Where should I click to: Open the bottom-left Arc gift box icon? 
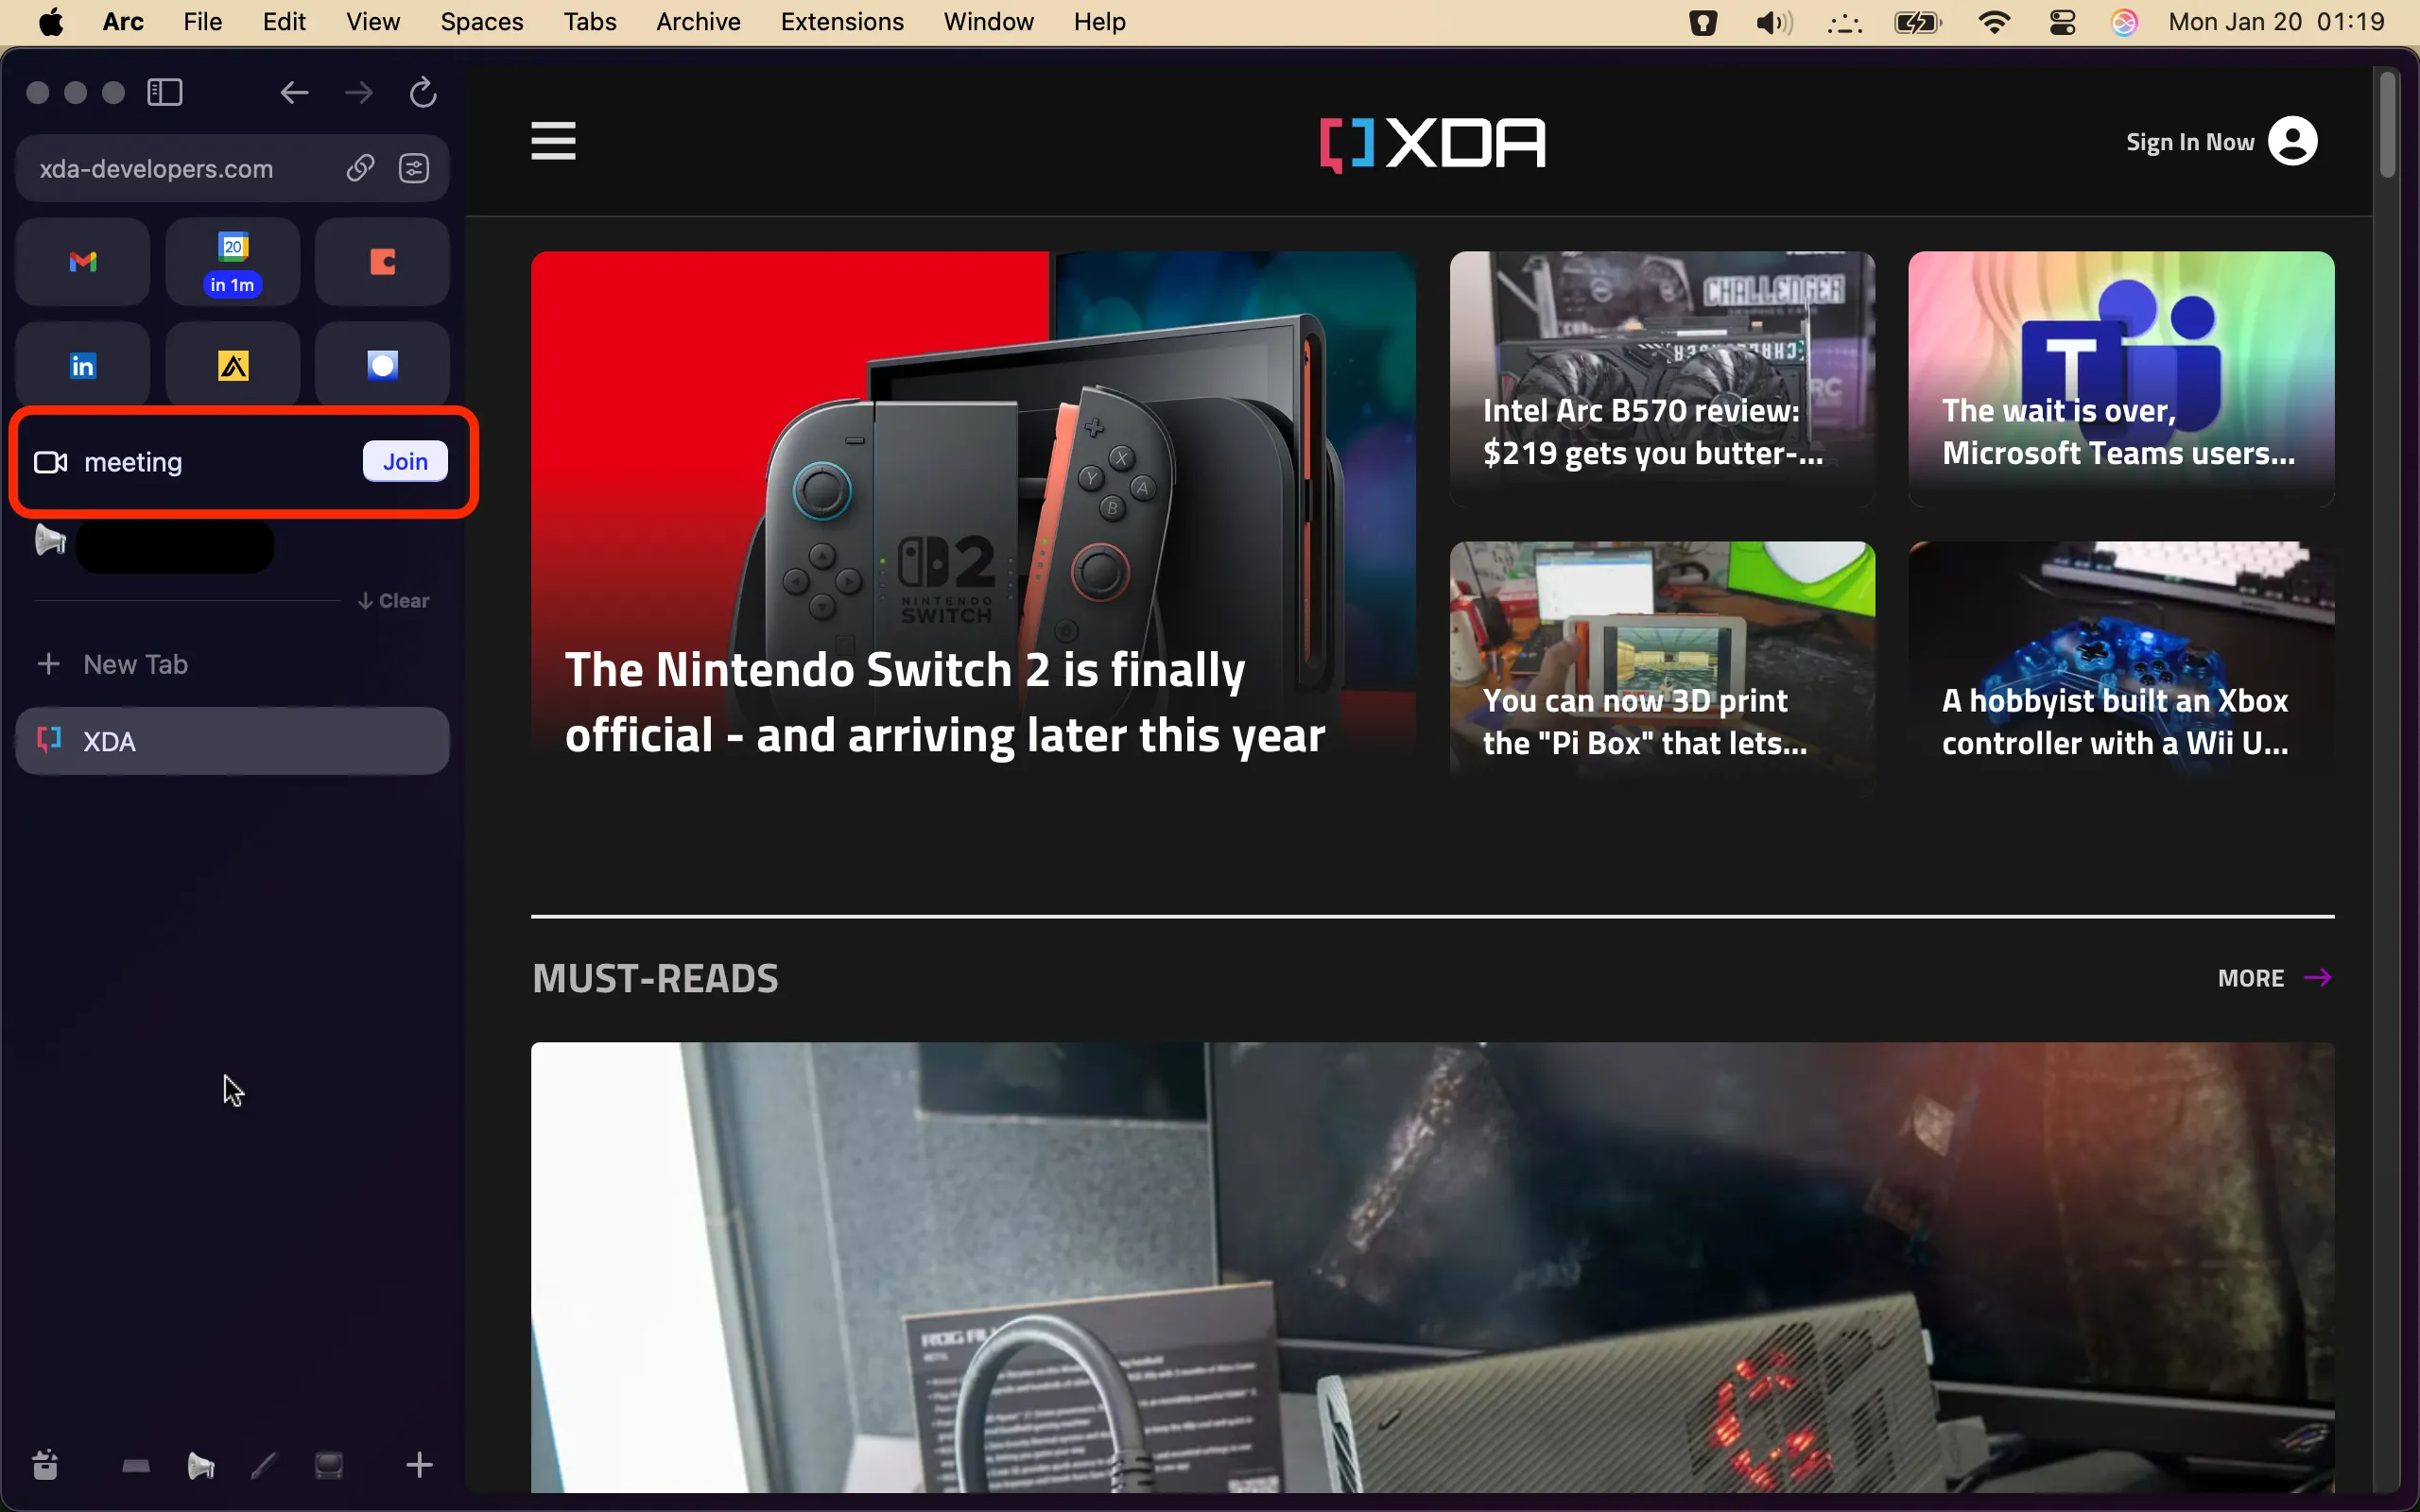45,1465
